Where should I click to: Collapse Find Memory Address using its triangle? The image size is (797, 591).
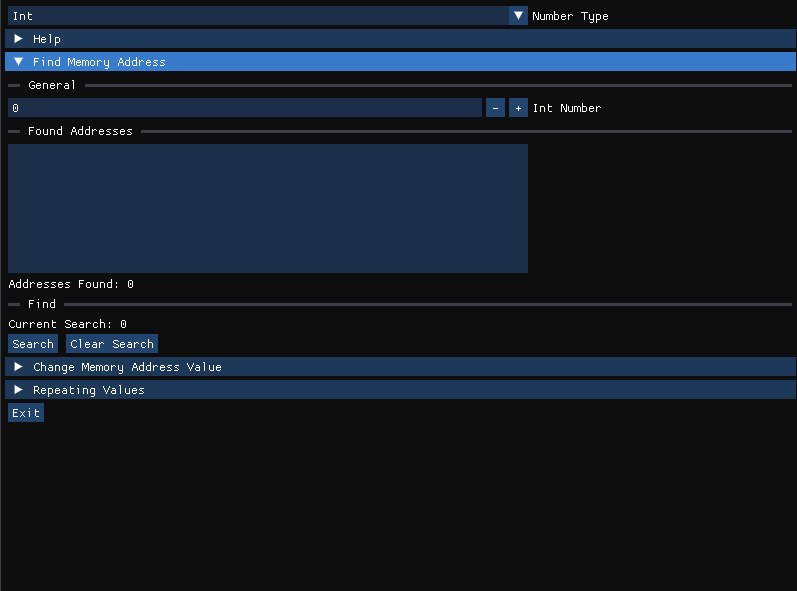point(18,62)
